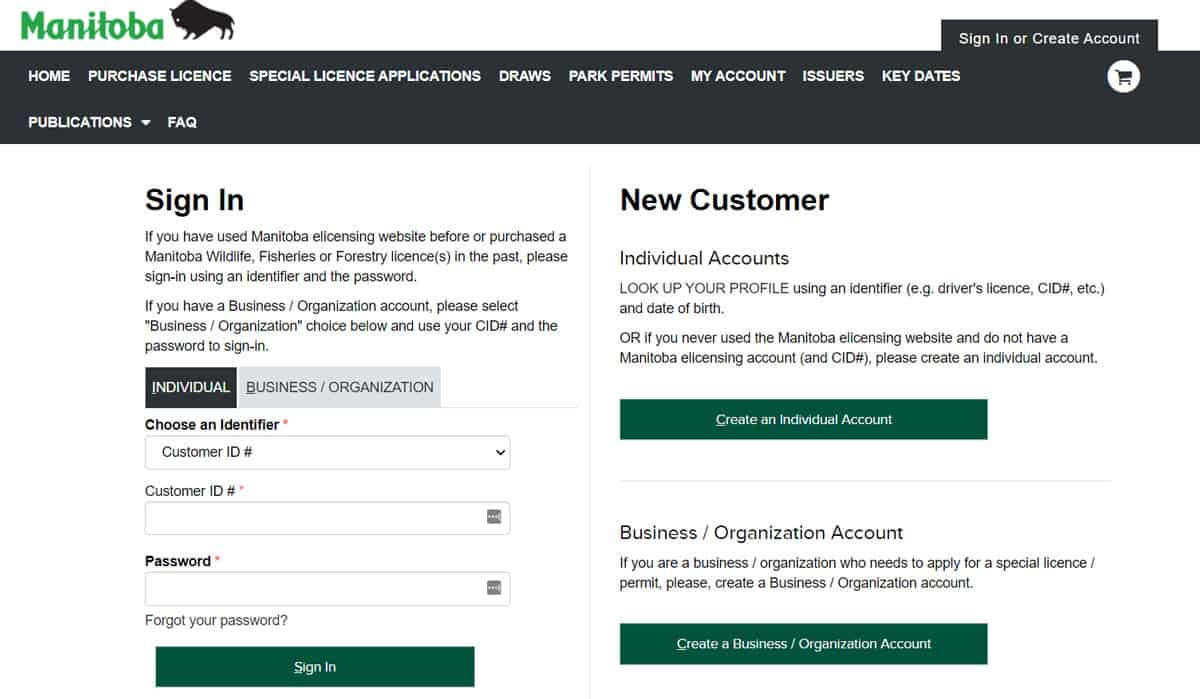Viewport: 1200px width, 699px height.
Task: Click password manager icon in Password field
Action: [493, 587]
